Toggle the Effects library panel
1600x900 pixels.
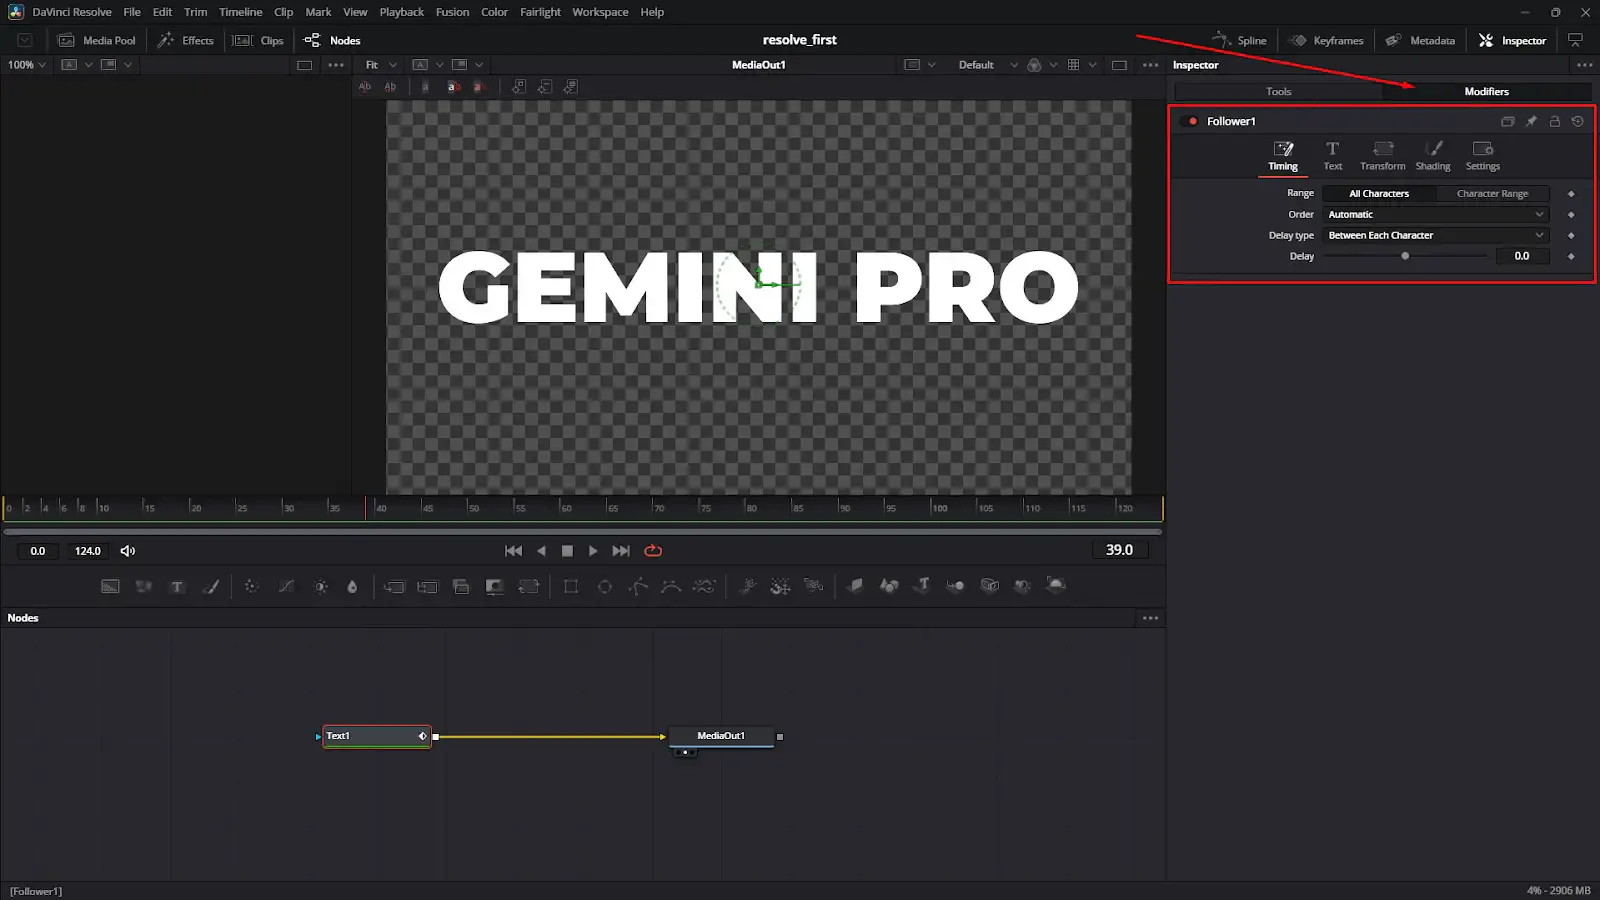[186, 41]
